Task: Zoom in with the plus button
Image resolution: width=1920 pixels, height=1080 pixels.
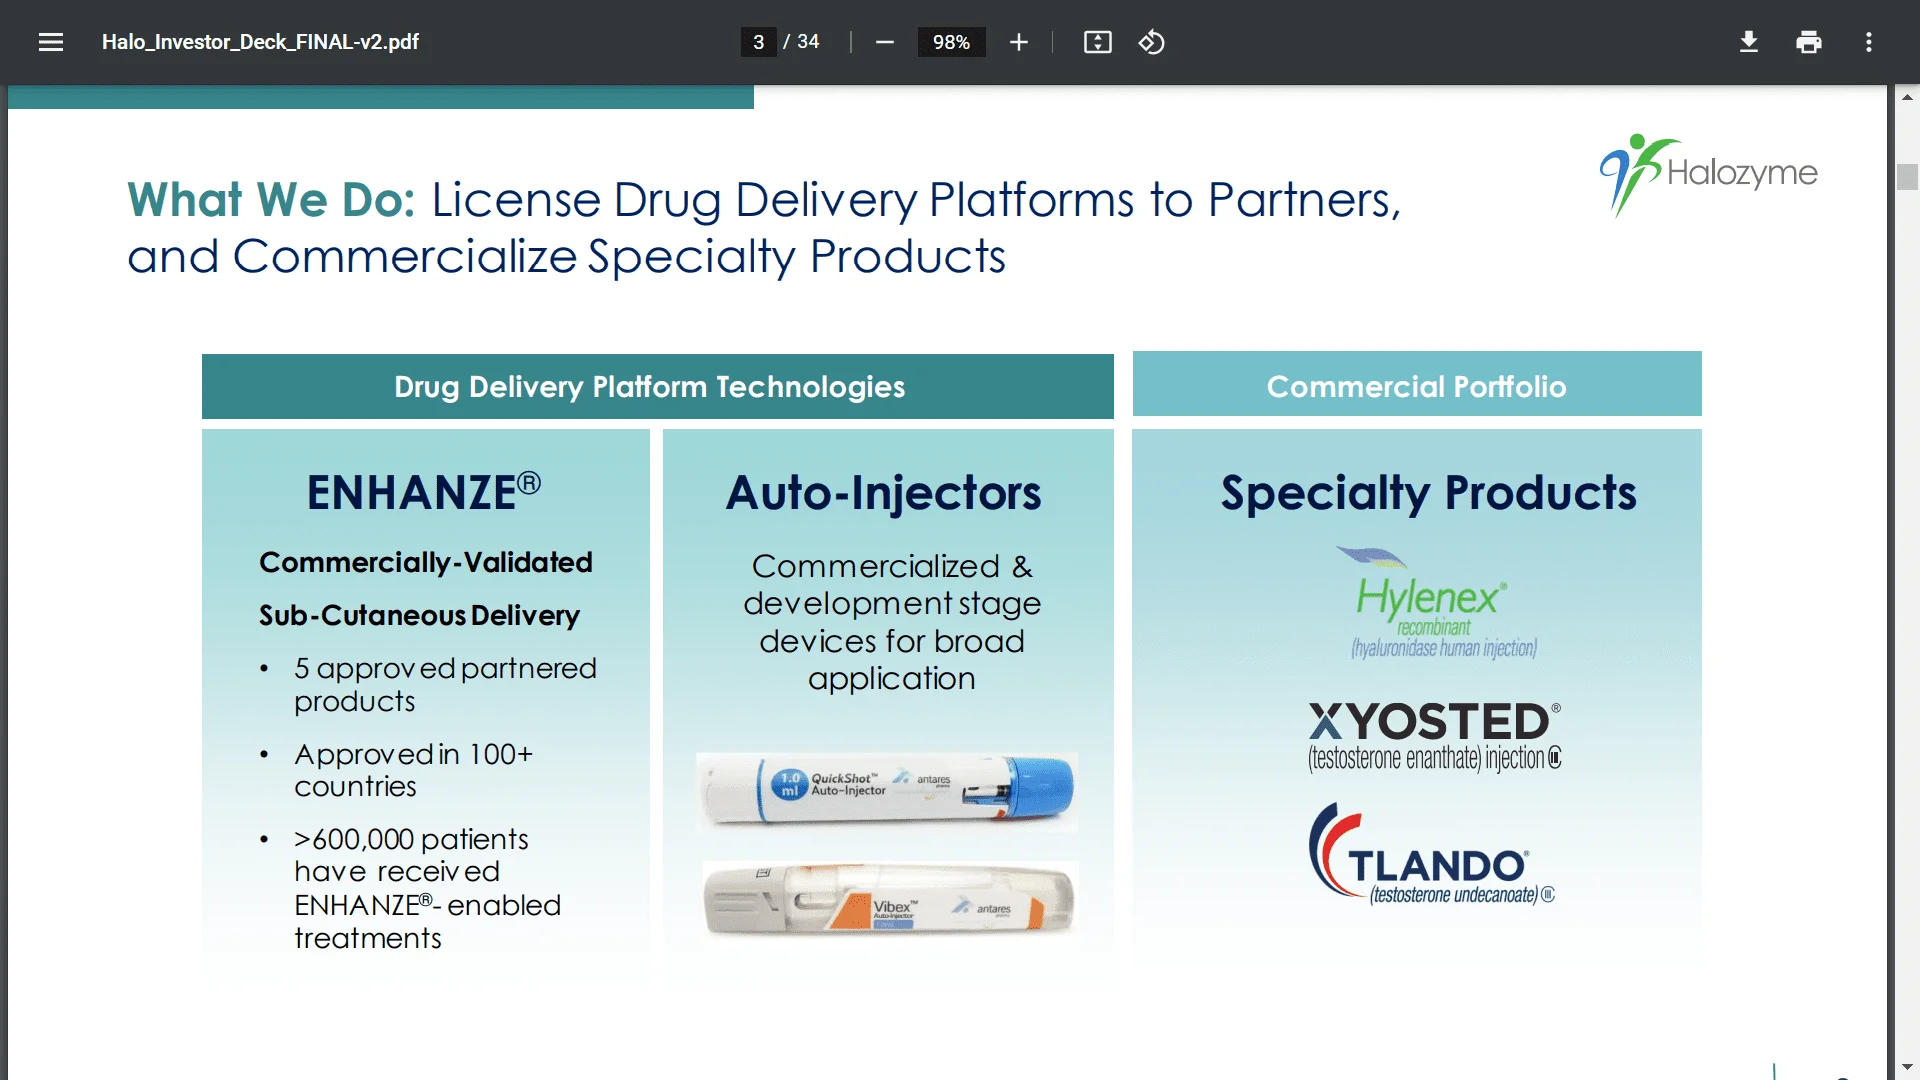Action: pos(1018,42)
